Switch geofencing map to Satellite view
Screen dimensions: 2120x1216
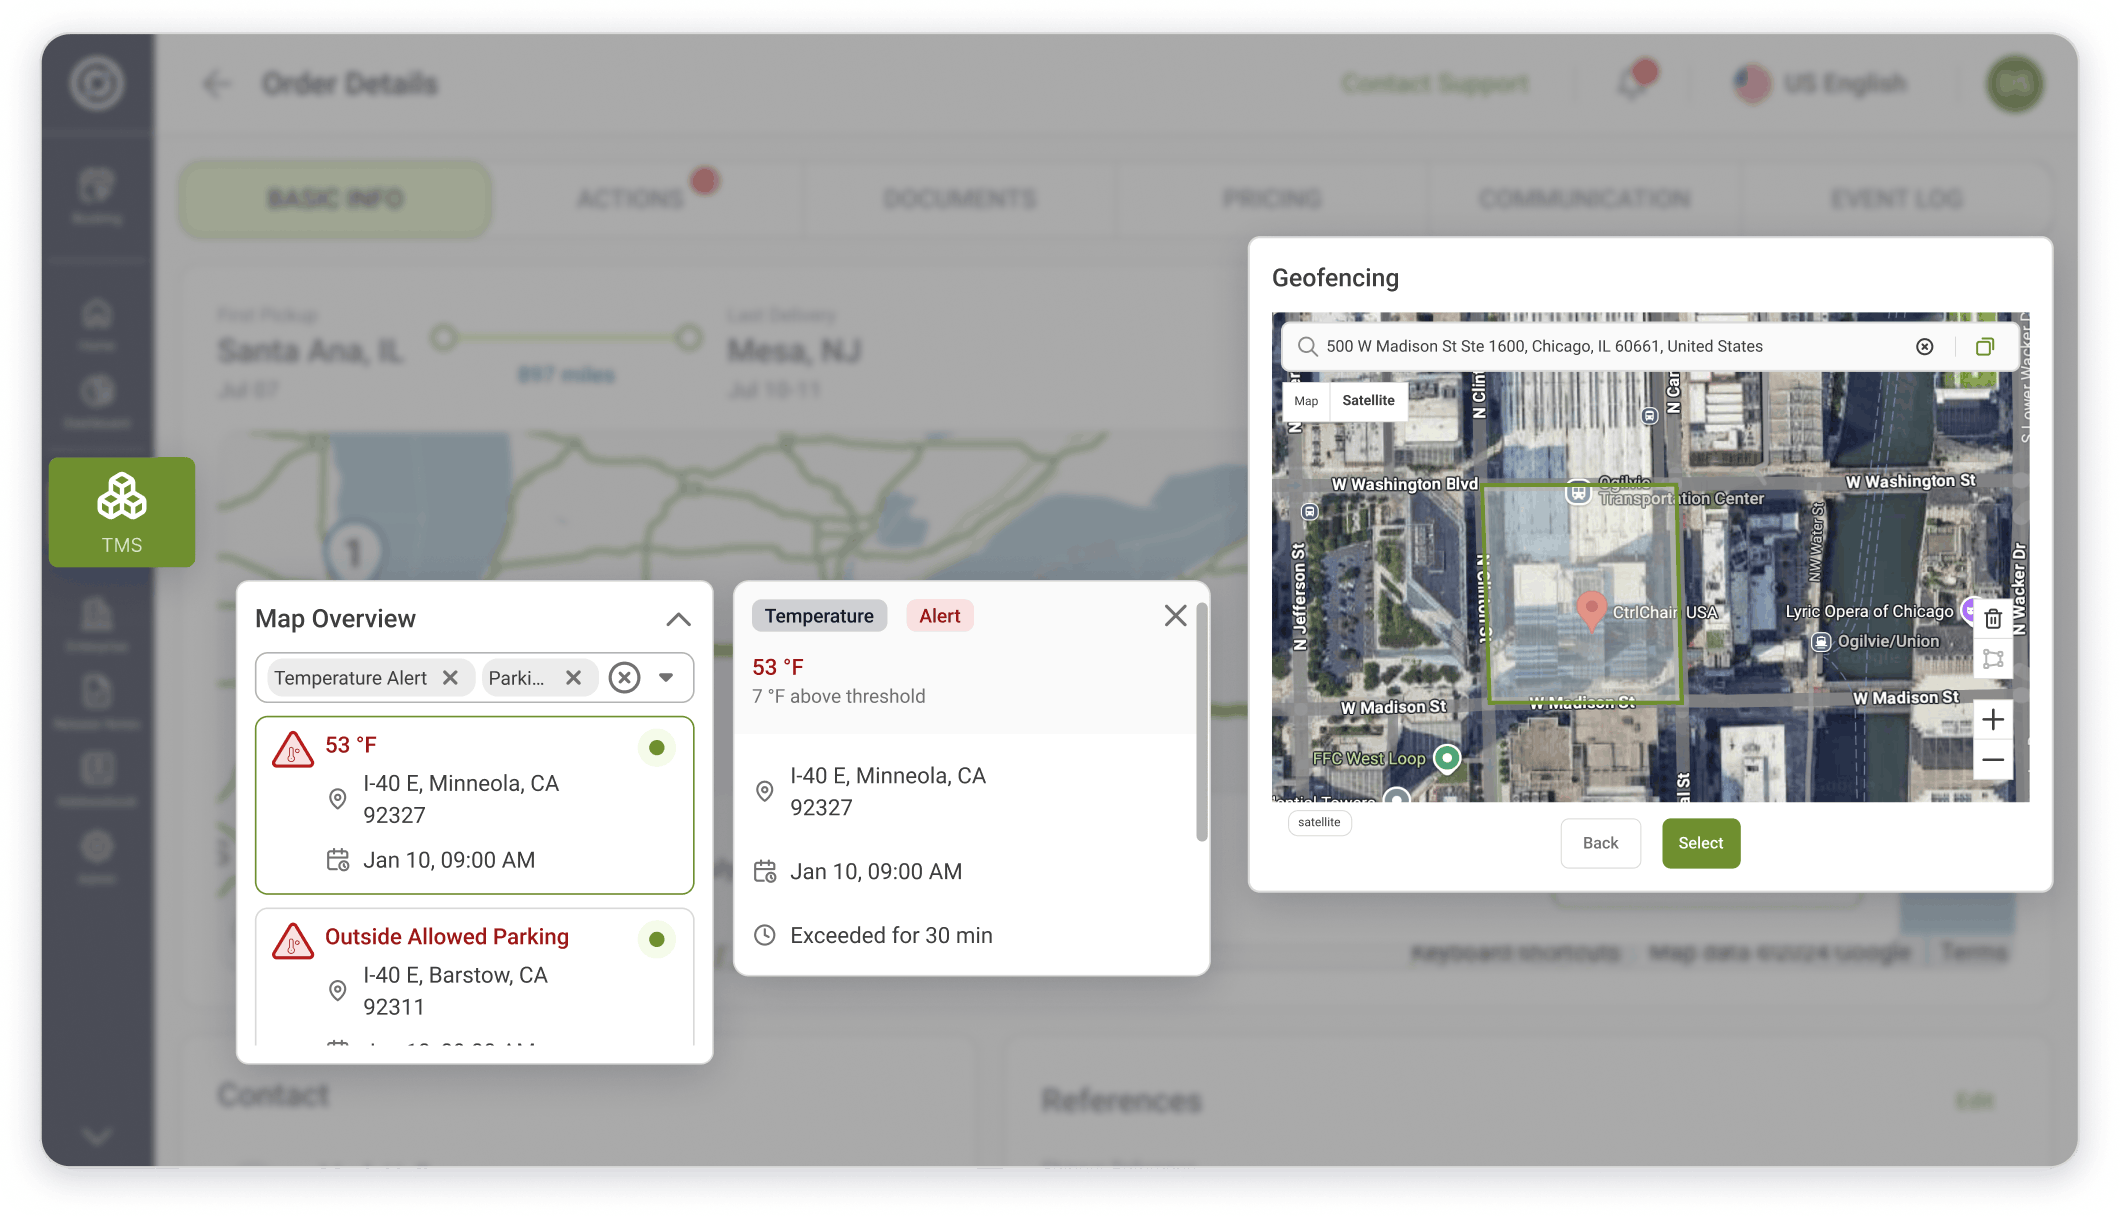[x=1368, y=400]
